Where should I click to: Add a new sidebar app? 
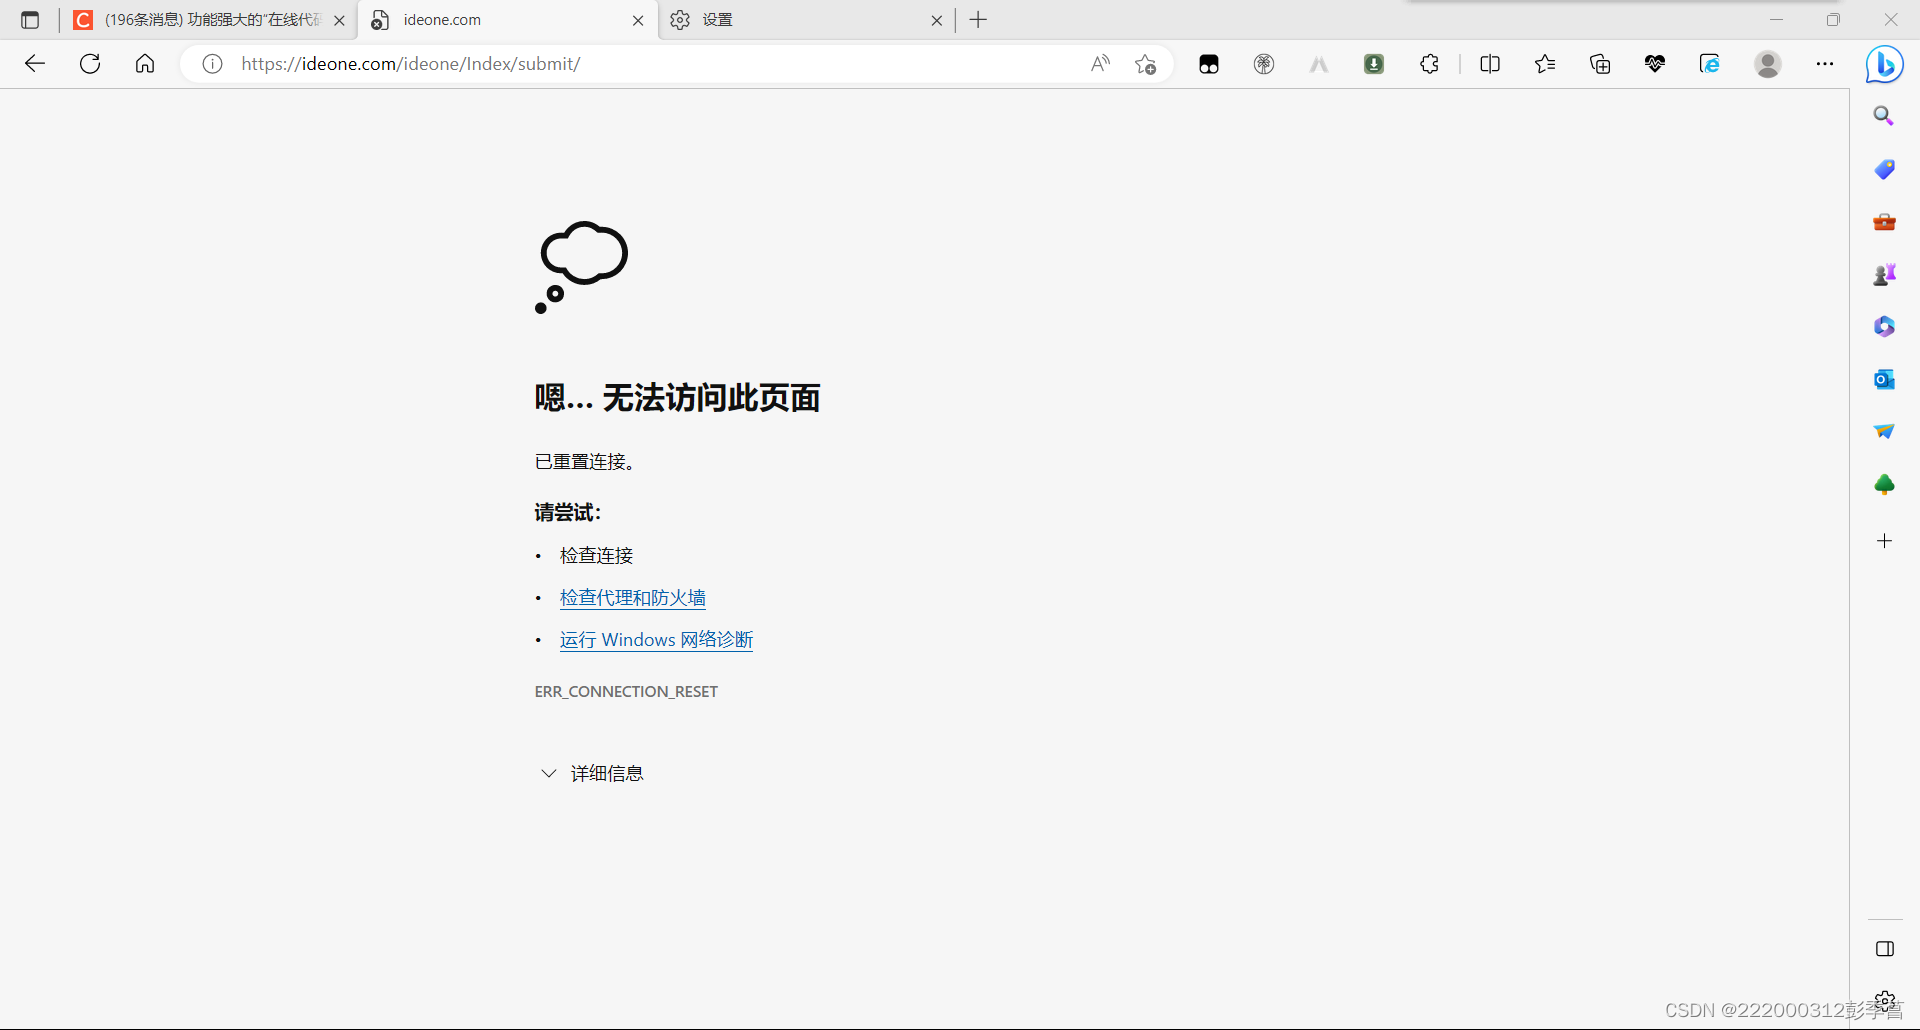(x=1884, y=541)
